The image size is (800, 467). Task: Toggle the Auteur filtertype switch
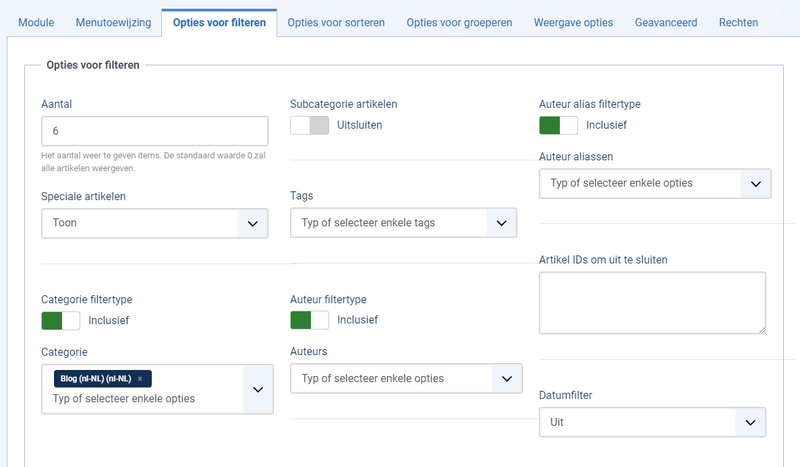(310, 320)
